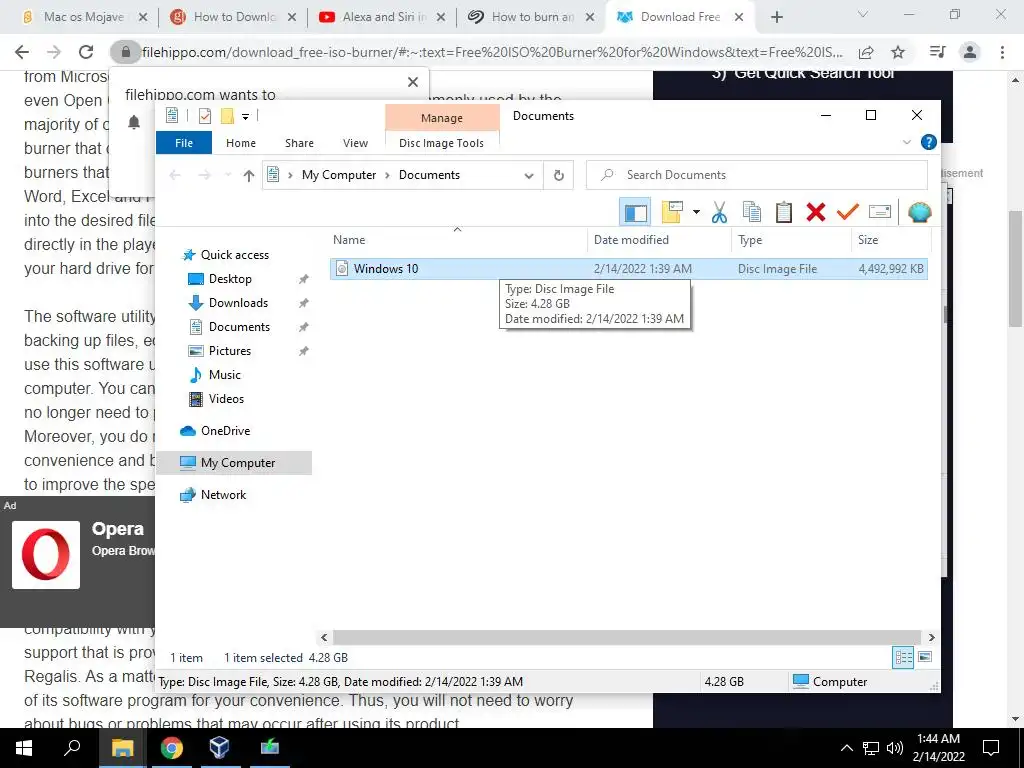Bookmark this page with star icon

(898, 52)
